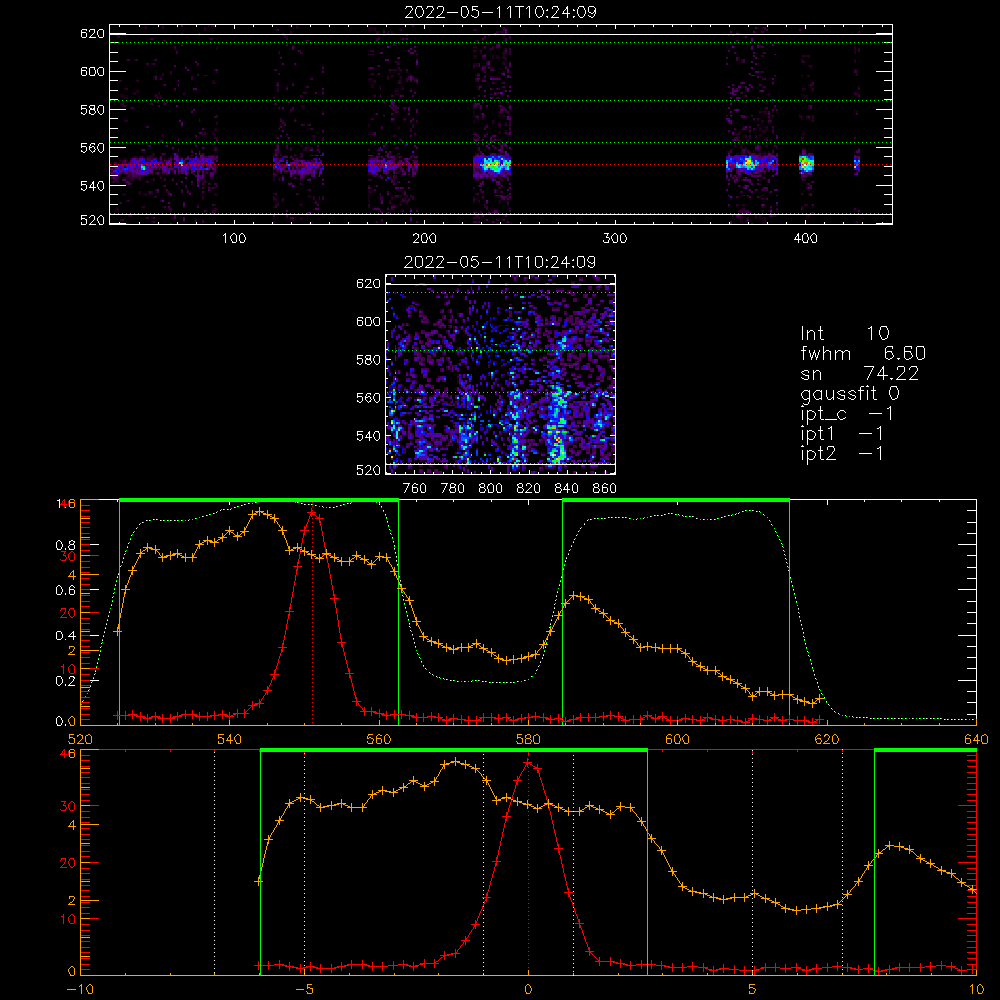
Task: Click the thick green bar from -6 to 2.7 in bottom plot
Action: point(454,751)
